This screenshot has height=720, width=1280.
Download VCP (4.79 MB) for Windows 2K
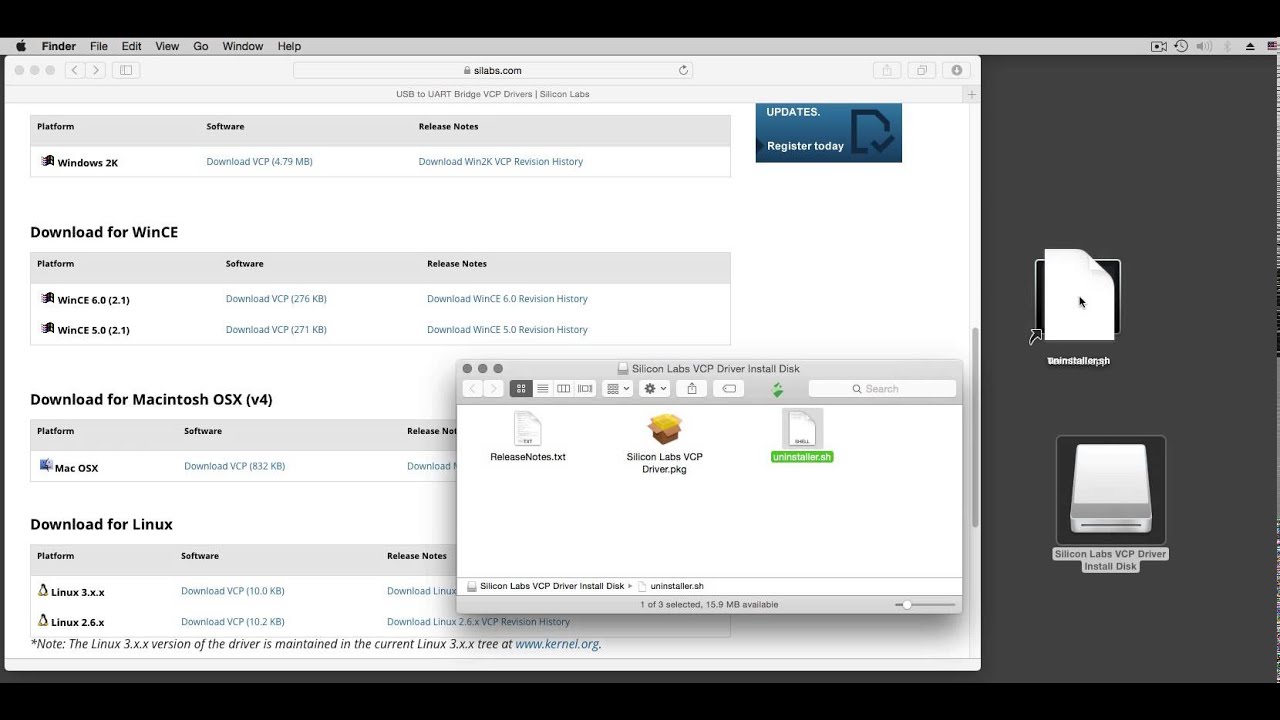point(259,161)
